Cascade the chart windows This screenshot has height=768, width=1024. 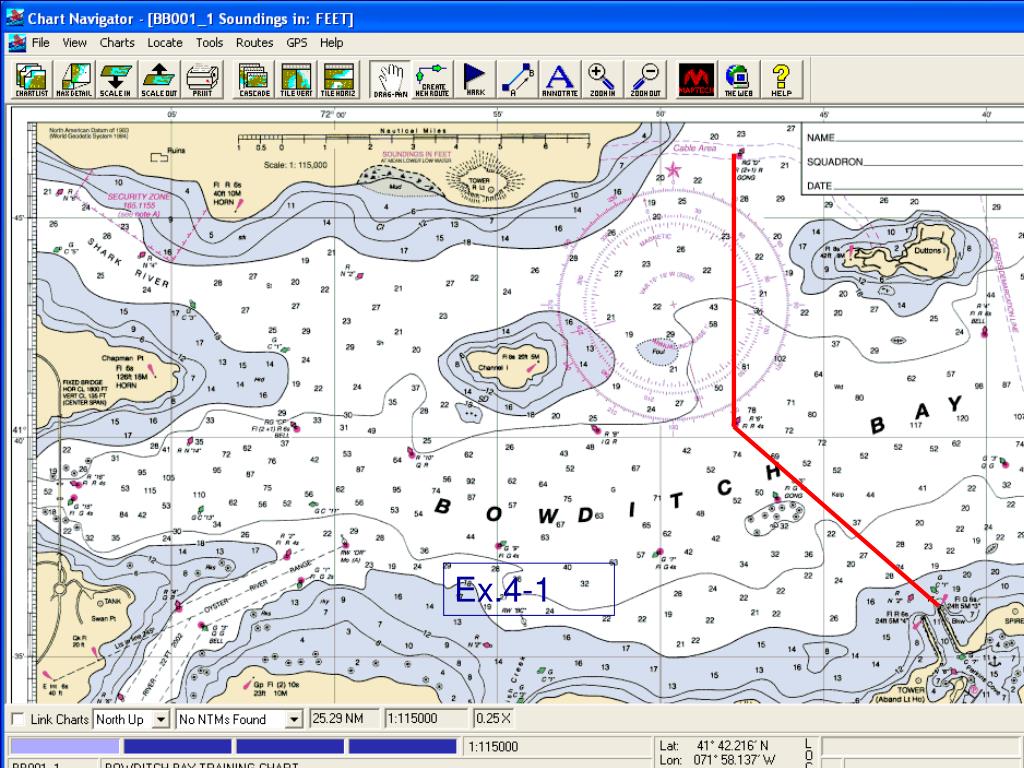point(254,80)
